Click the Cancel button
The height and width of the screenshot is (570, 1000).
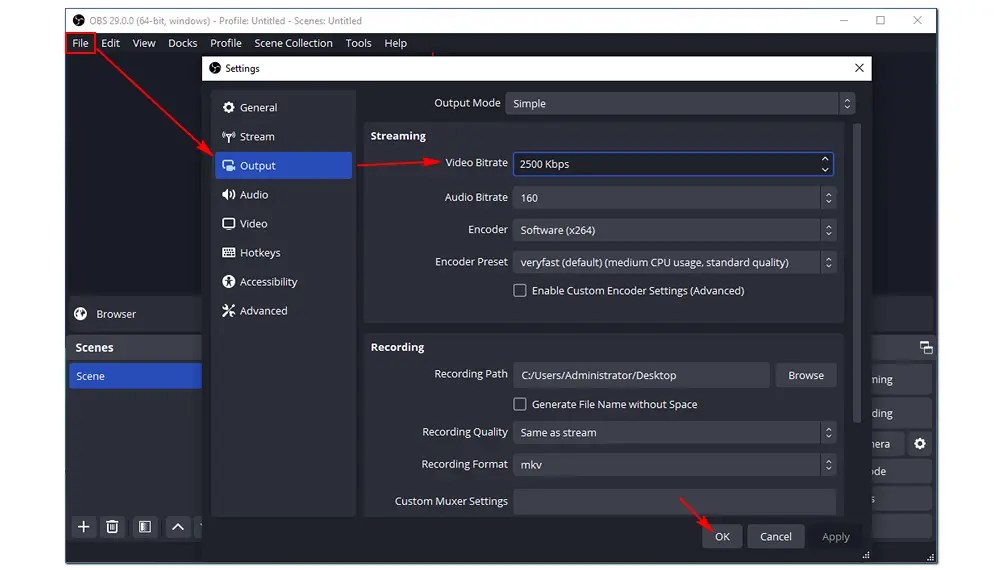776,536
